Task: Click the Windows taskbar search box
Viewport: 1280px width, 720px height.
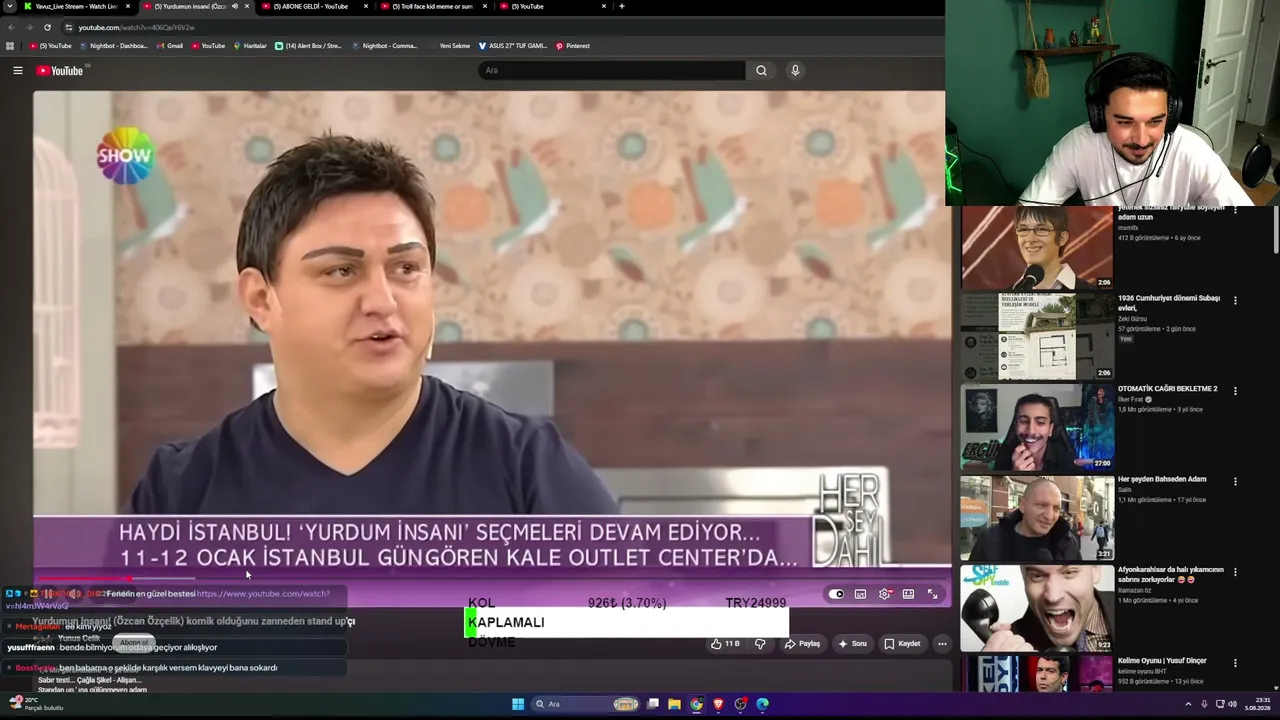Action: point(586,704)
